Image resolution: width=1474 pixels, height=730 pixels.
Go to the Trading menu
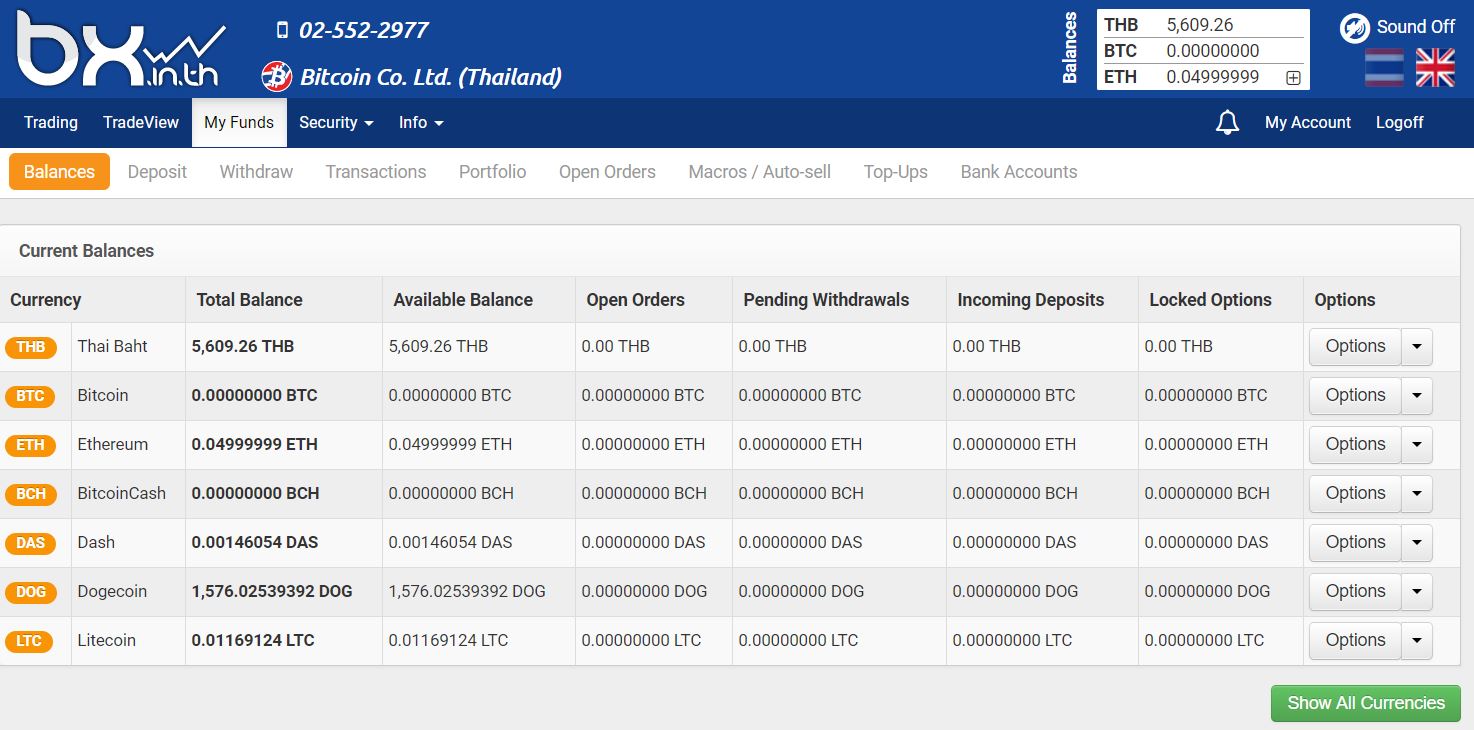coord(51,122)
